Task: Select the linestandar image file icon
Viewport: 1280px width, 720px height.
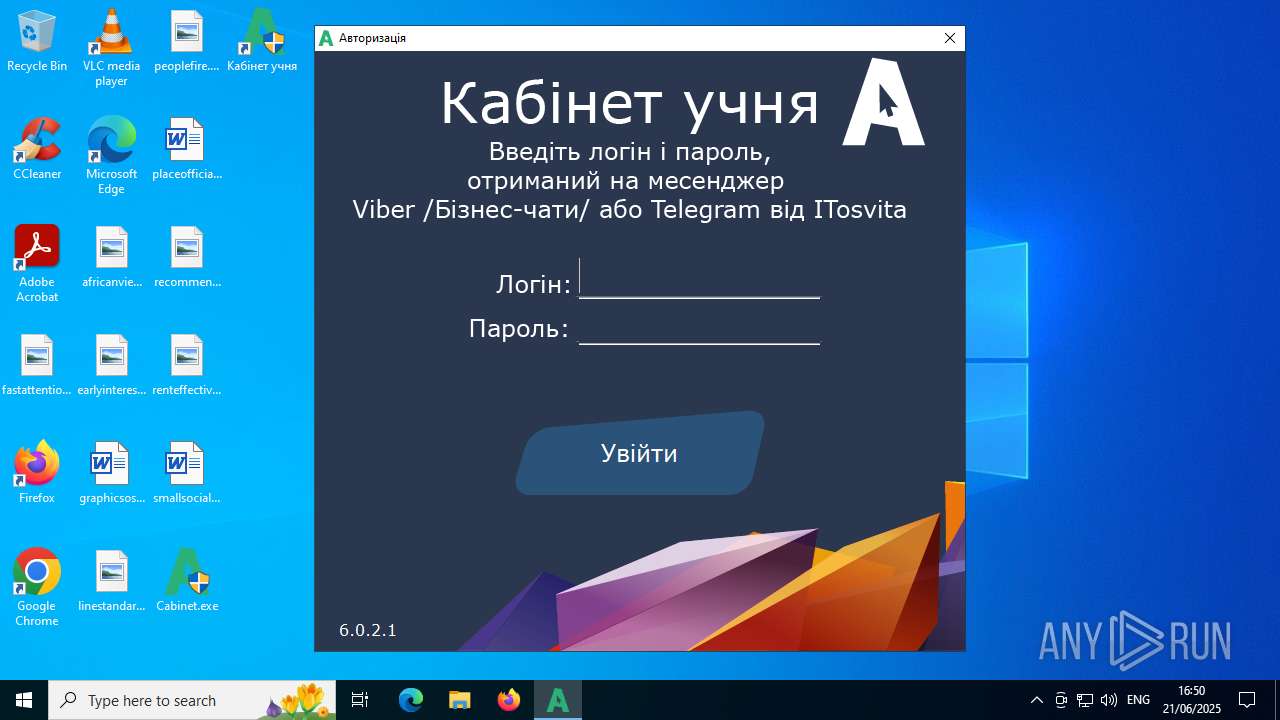Action: click(x=111, y=582)
